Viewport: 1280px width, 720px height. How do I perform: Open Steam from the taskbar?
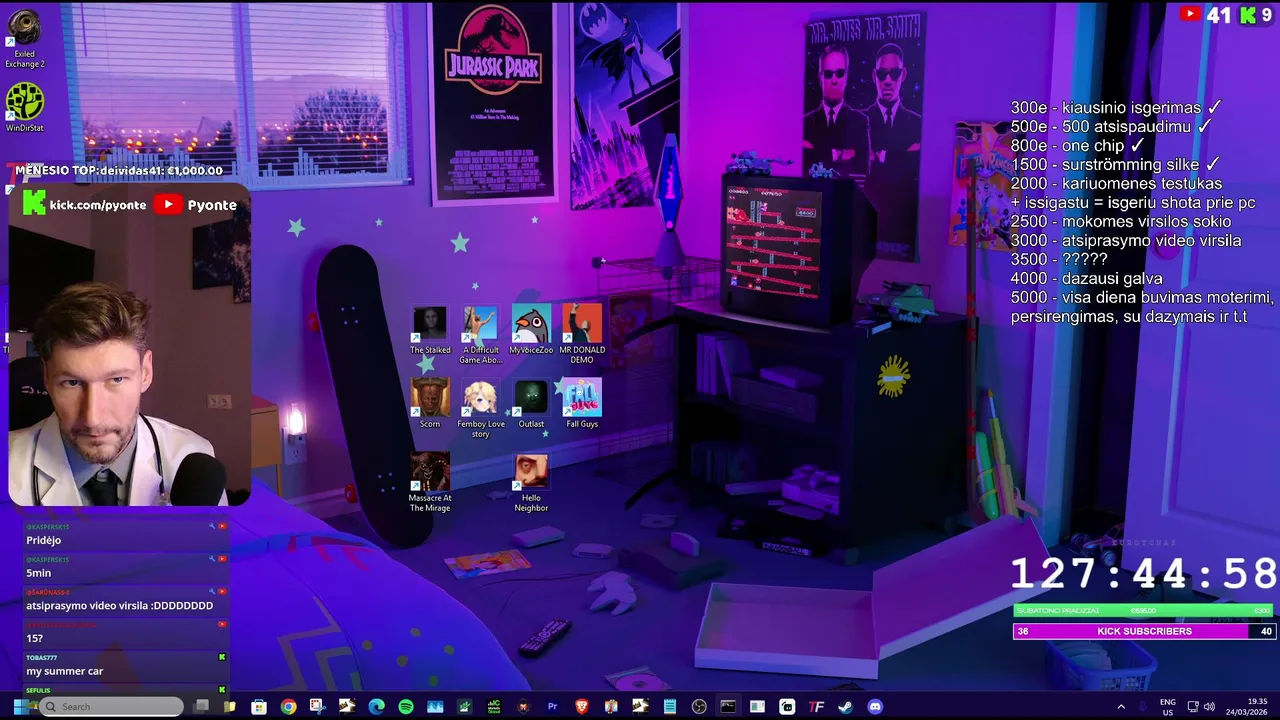(845, 707)
